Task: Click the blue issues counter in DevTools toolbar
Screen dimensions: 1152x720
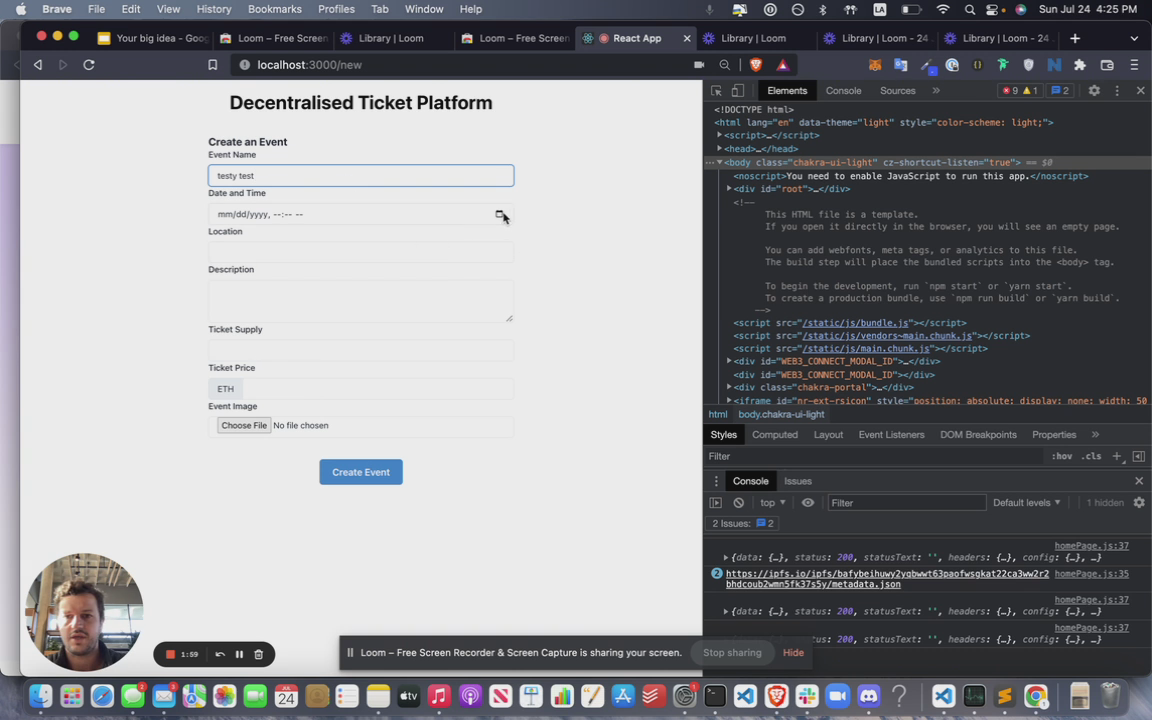Action: tap(1059, 90)
